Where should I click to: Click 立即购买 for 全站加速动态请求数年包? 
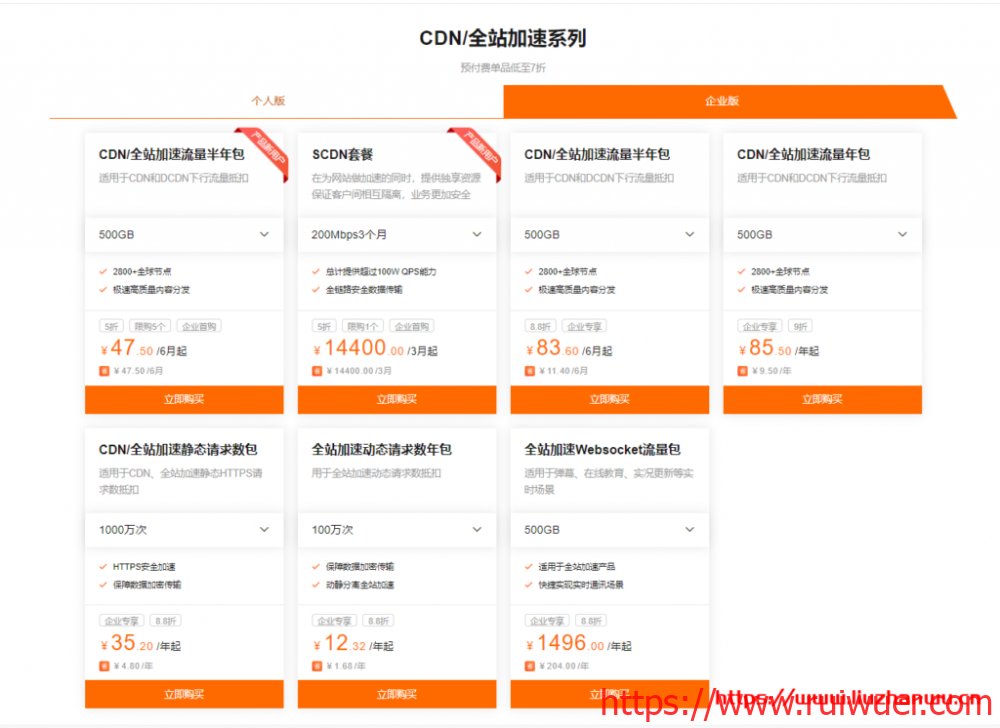[396, 694]
